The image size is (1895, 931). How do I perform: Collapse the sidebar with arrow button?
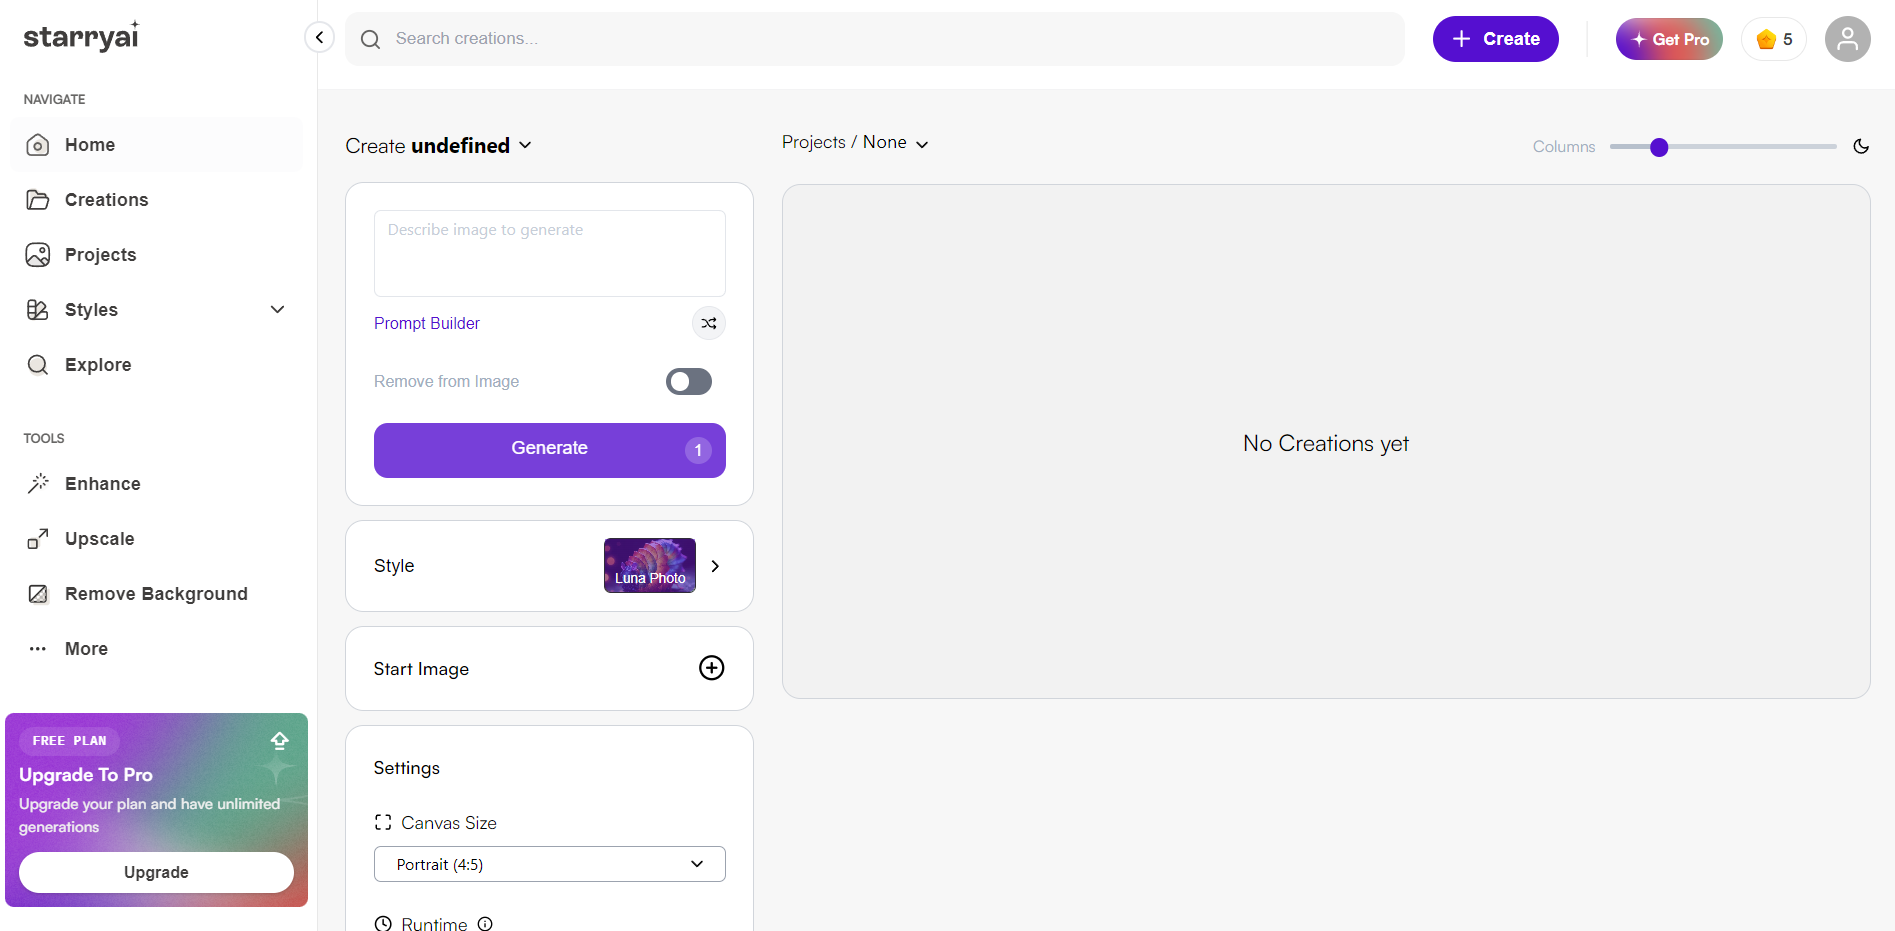(319, 38)
